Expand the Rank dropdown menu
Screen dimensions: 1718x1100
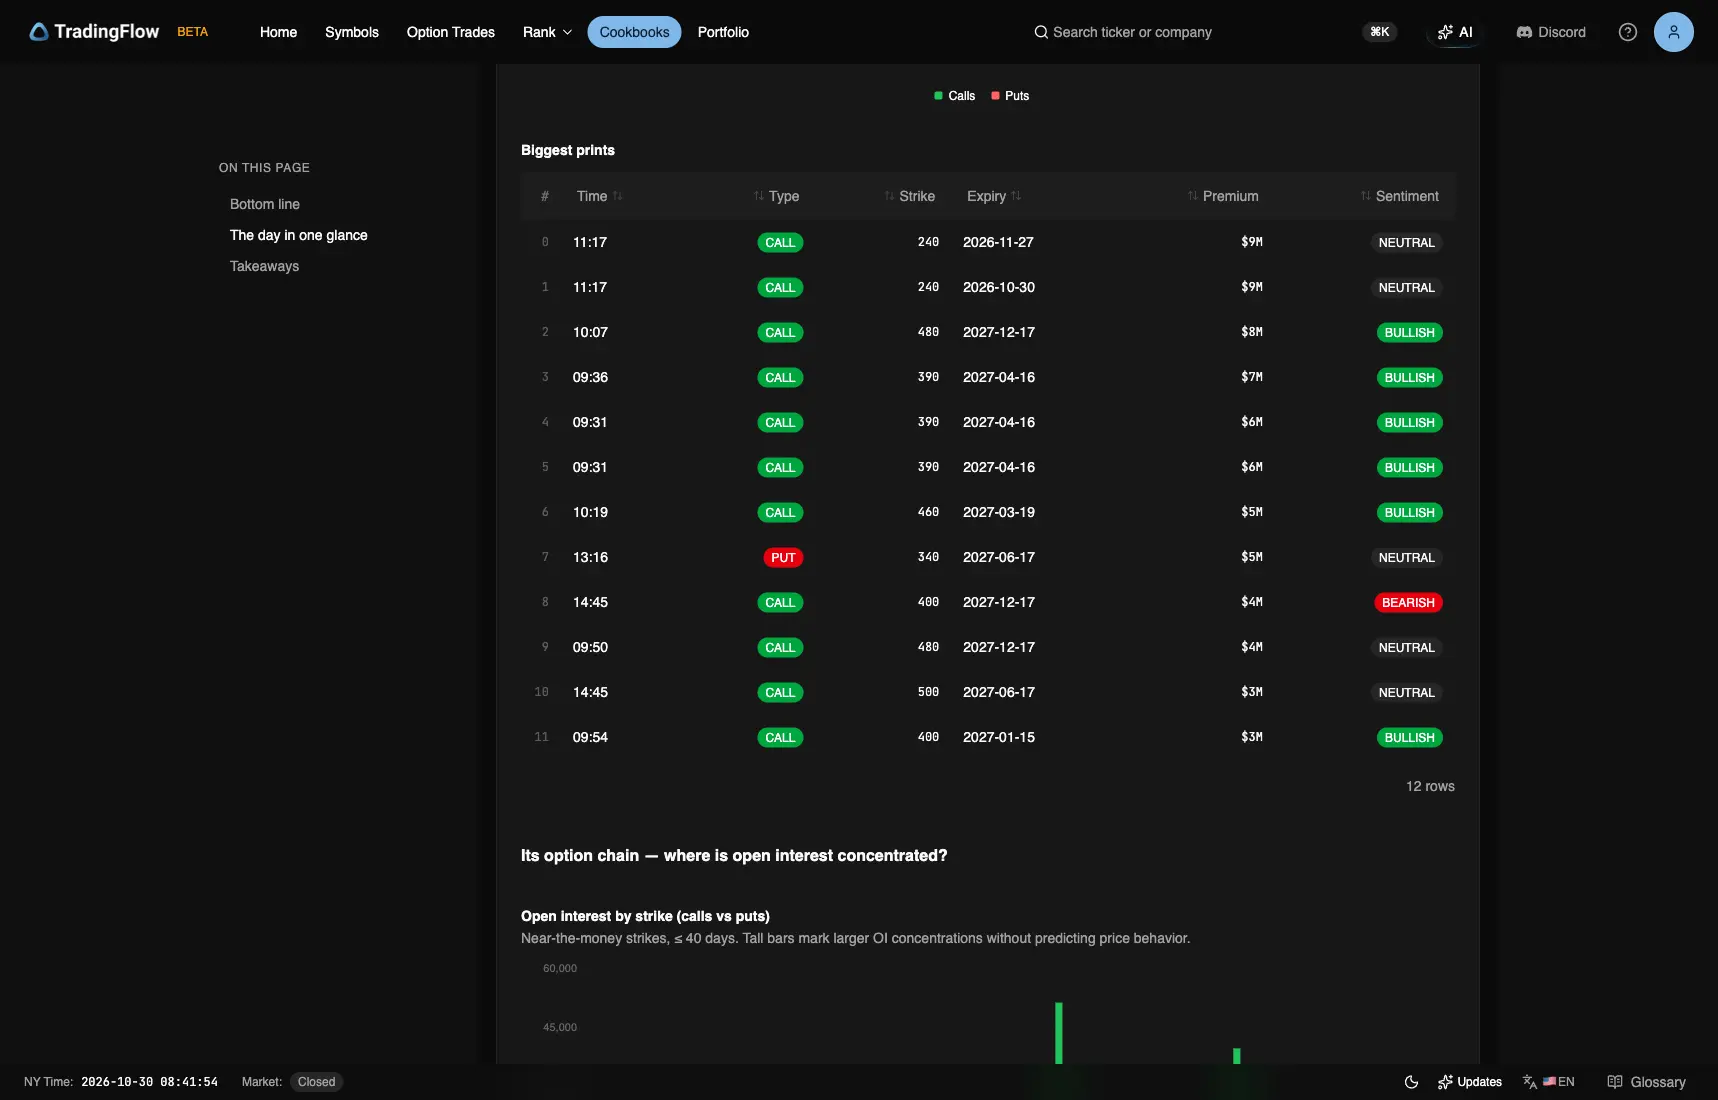pos(547,32)
